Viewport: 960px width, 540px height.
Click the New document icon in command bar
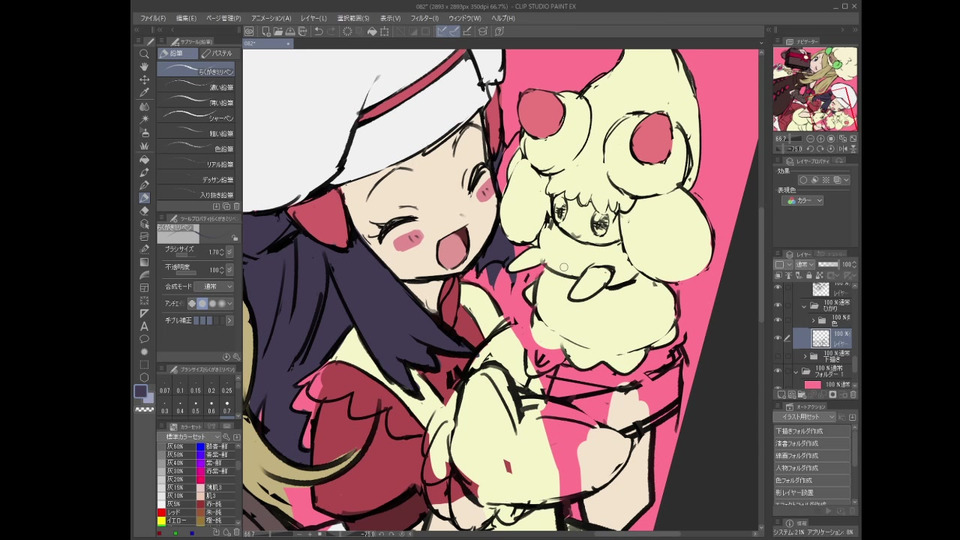(x=266, y=31)
